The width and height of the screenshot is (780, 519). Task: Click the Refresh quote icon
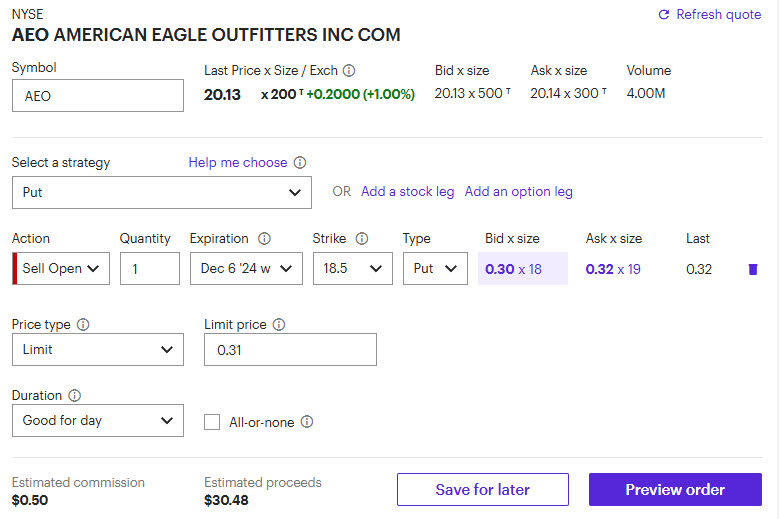[x=663, y=15]
